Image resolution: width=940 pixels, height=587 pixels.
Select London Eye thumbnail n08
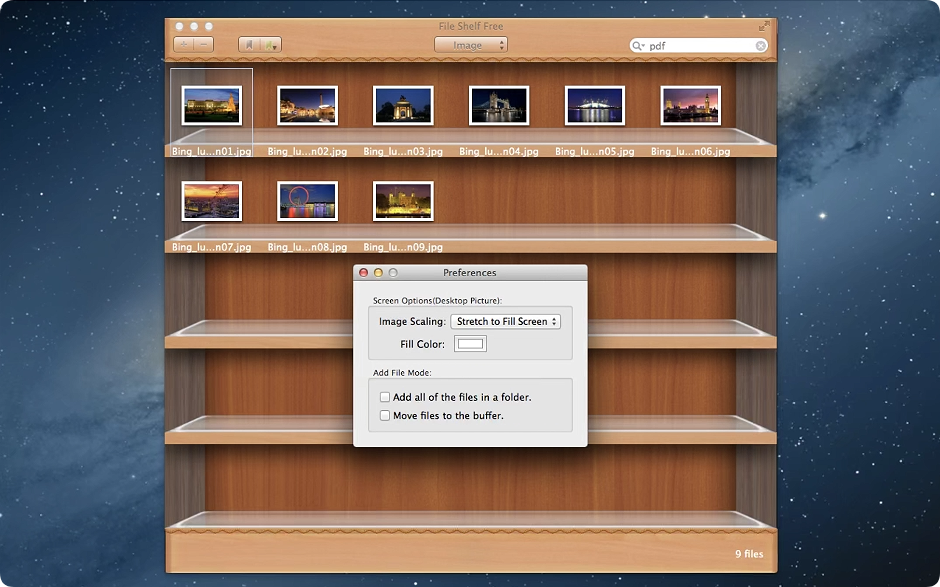(x=308, y=201)
